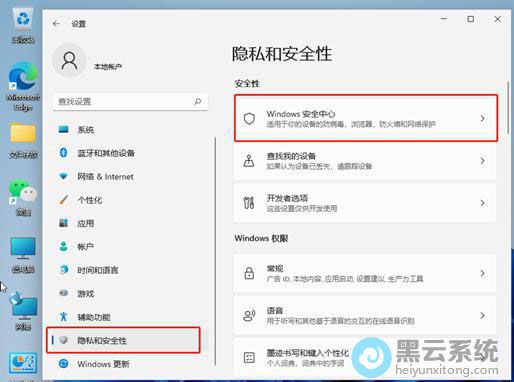
Task: Click the 语音 speech icon
Action: click(x=249, y=315)
